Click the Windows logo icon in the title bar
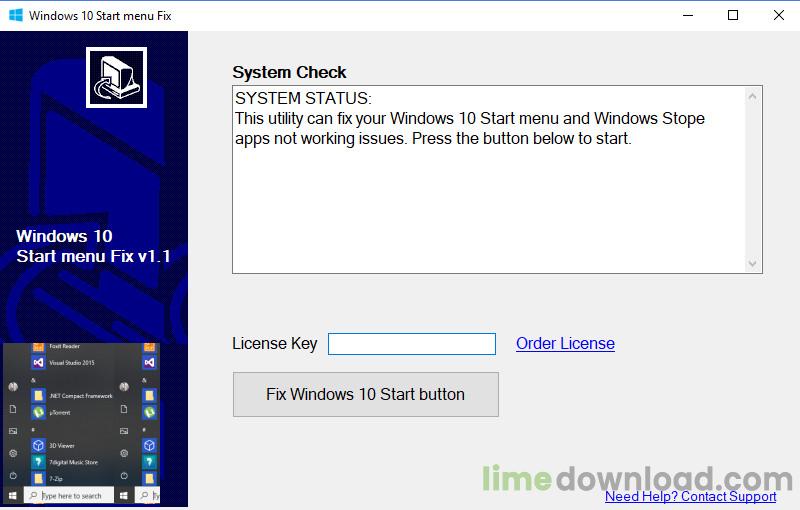Viewport: 800px width, 510px height. 16,15
